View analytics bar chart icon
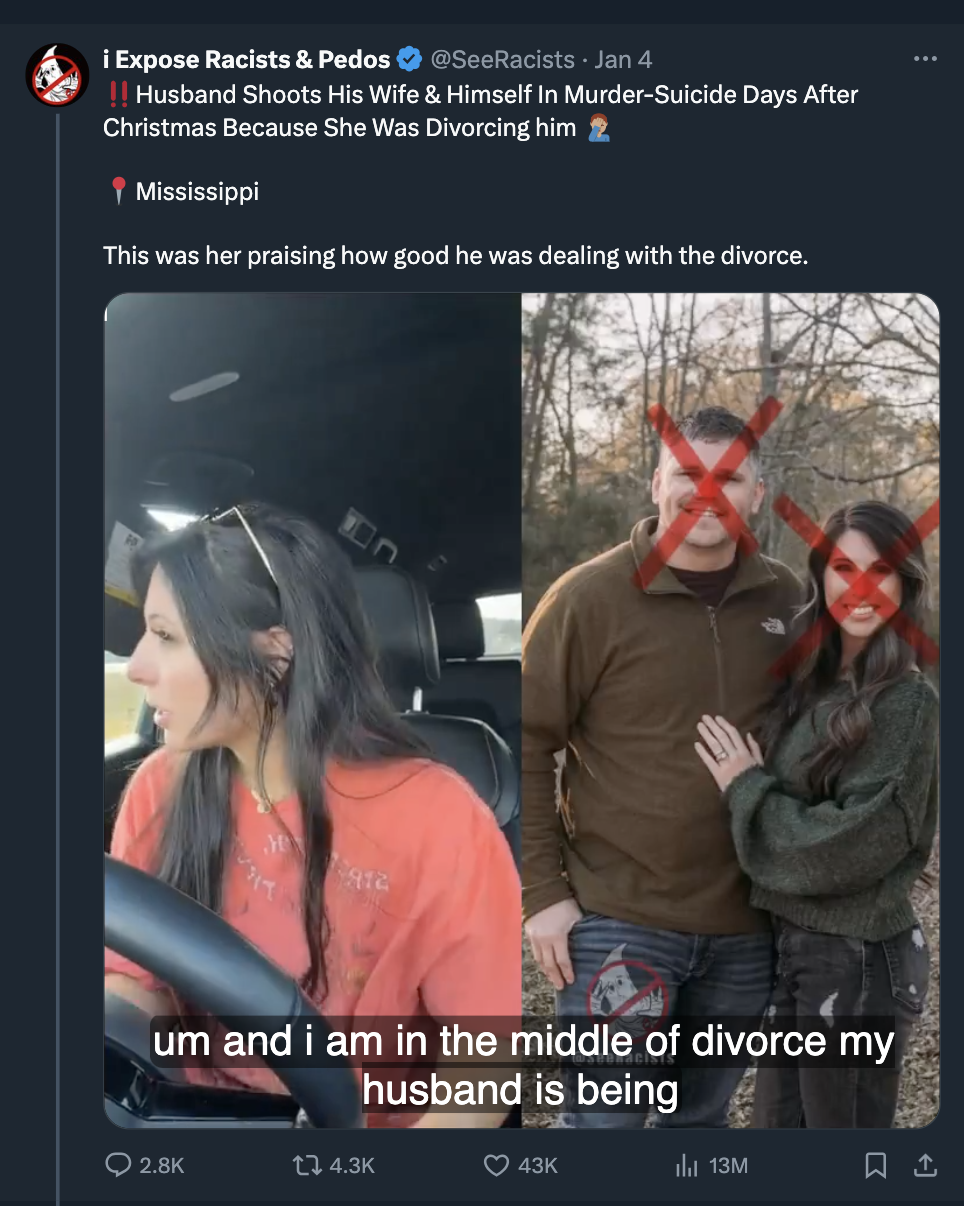964x1206 pixels. pyautogui.click(x=686, y=1165)
